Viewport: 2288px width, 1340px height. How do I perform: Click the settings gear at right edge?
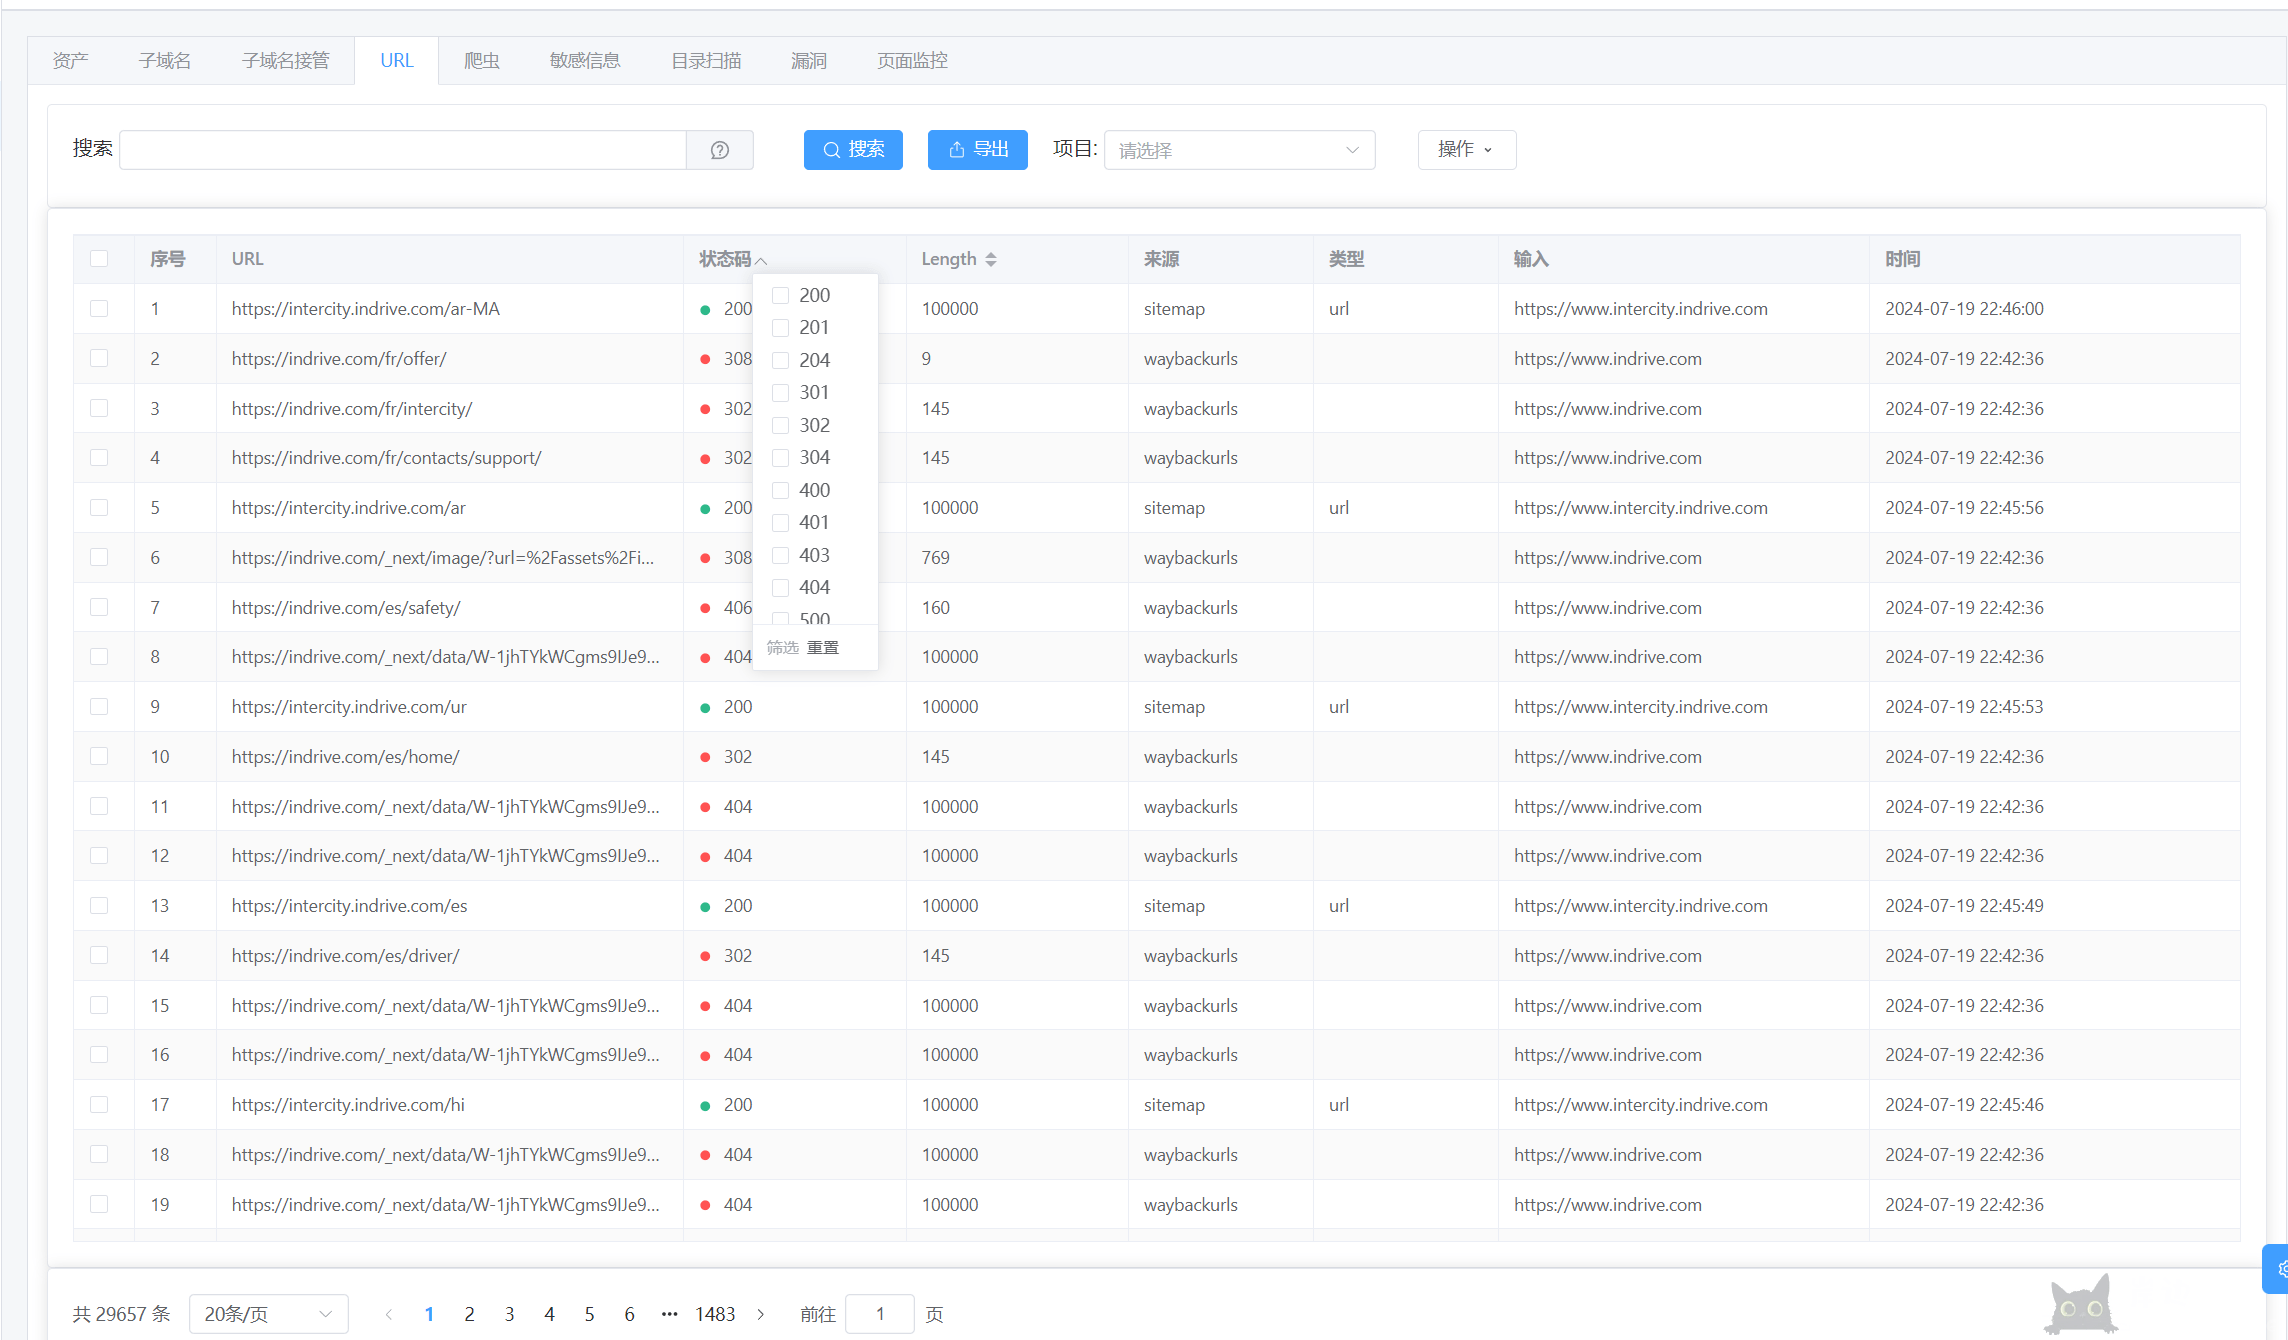pyautogui.click(x=2280, y=1269)
